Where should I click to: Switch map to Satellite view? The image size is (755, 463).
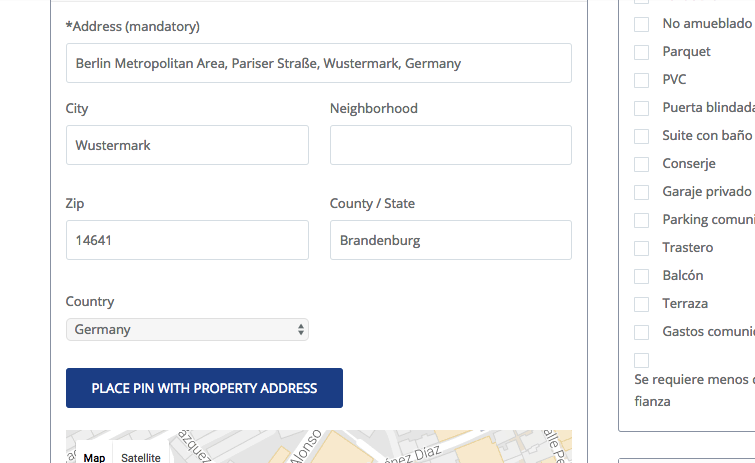coord(141,456)
